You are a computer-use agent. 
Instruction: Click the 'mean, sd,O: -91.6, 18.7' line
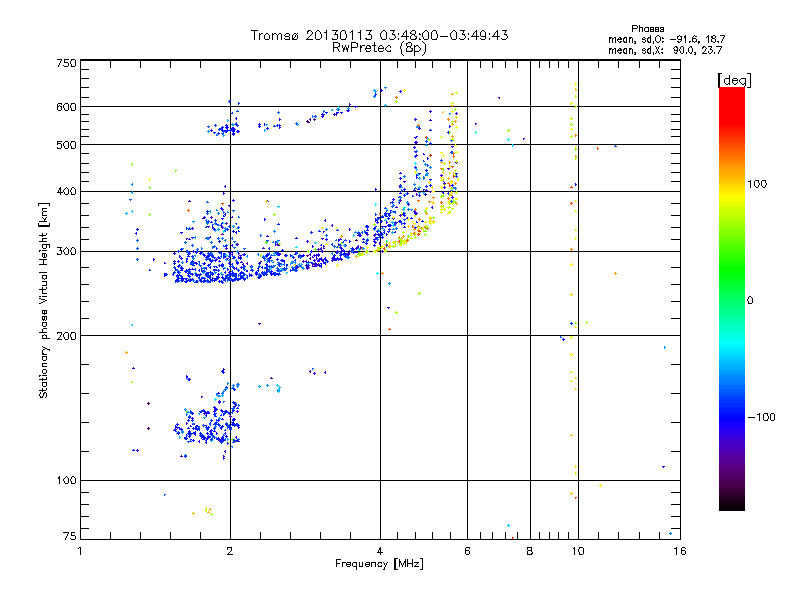click(666, 39)
